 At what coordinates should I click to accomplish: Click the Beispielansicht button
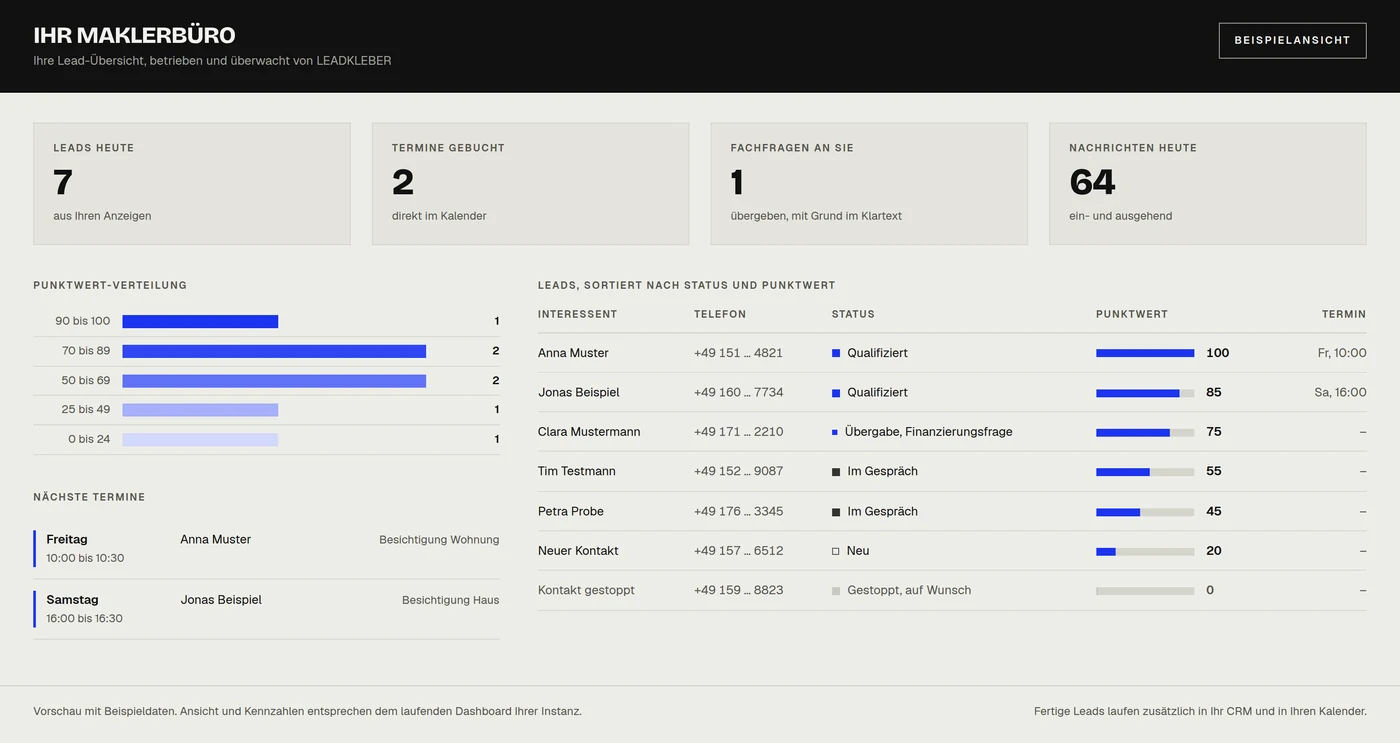tap(1292, 40)
